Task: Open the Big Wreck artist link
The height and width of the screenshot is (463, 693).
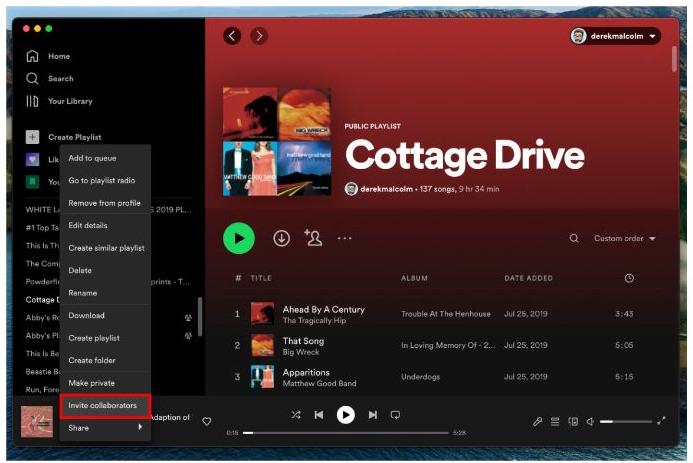Action: pos(301,352)
